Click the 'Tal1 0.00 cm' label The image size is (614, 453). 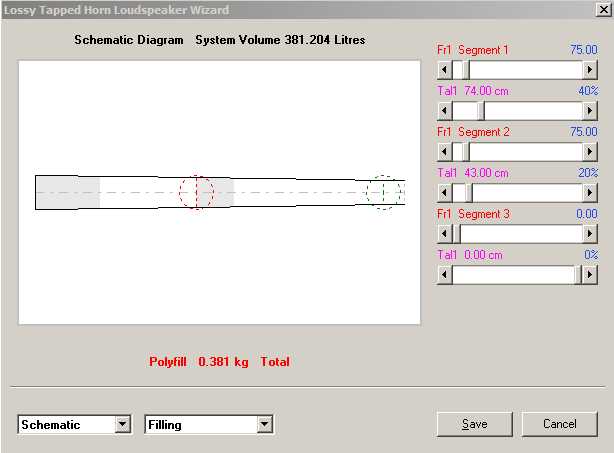click(x=470, y=255)
